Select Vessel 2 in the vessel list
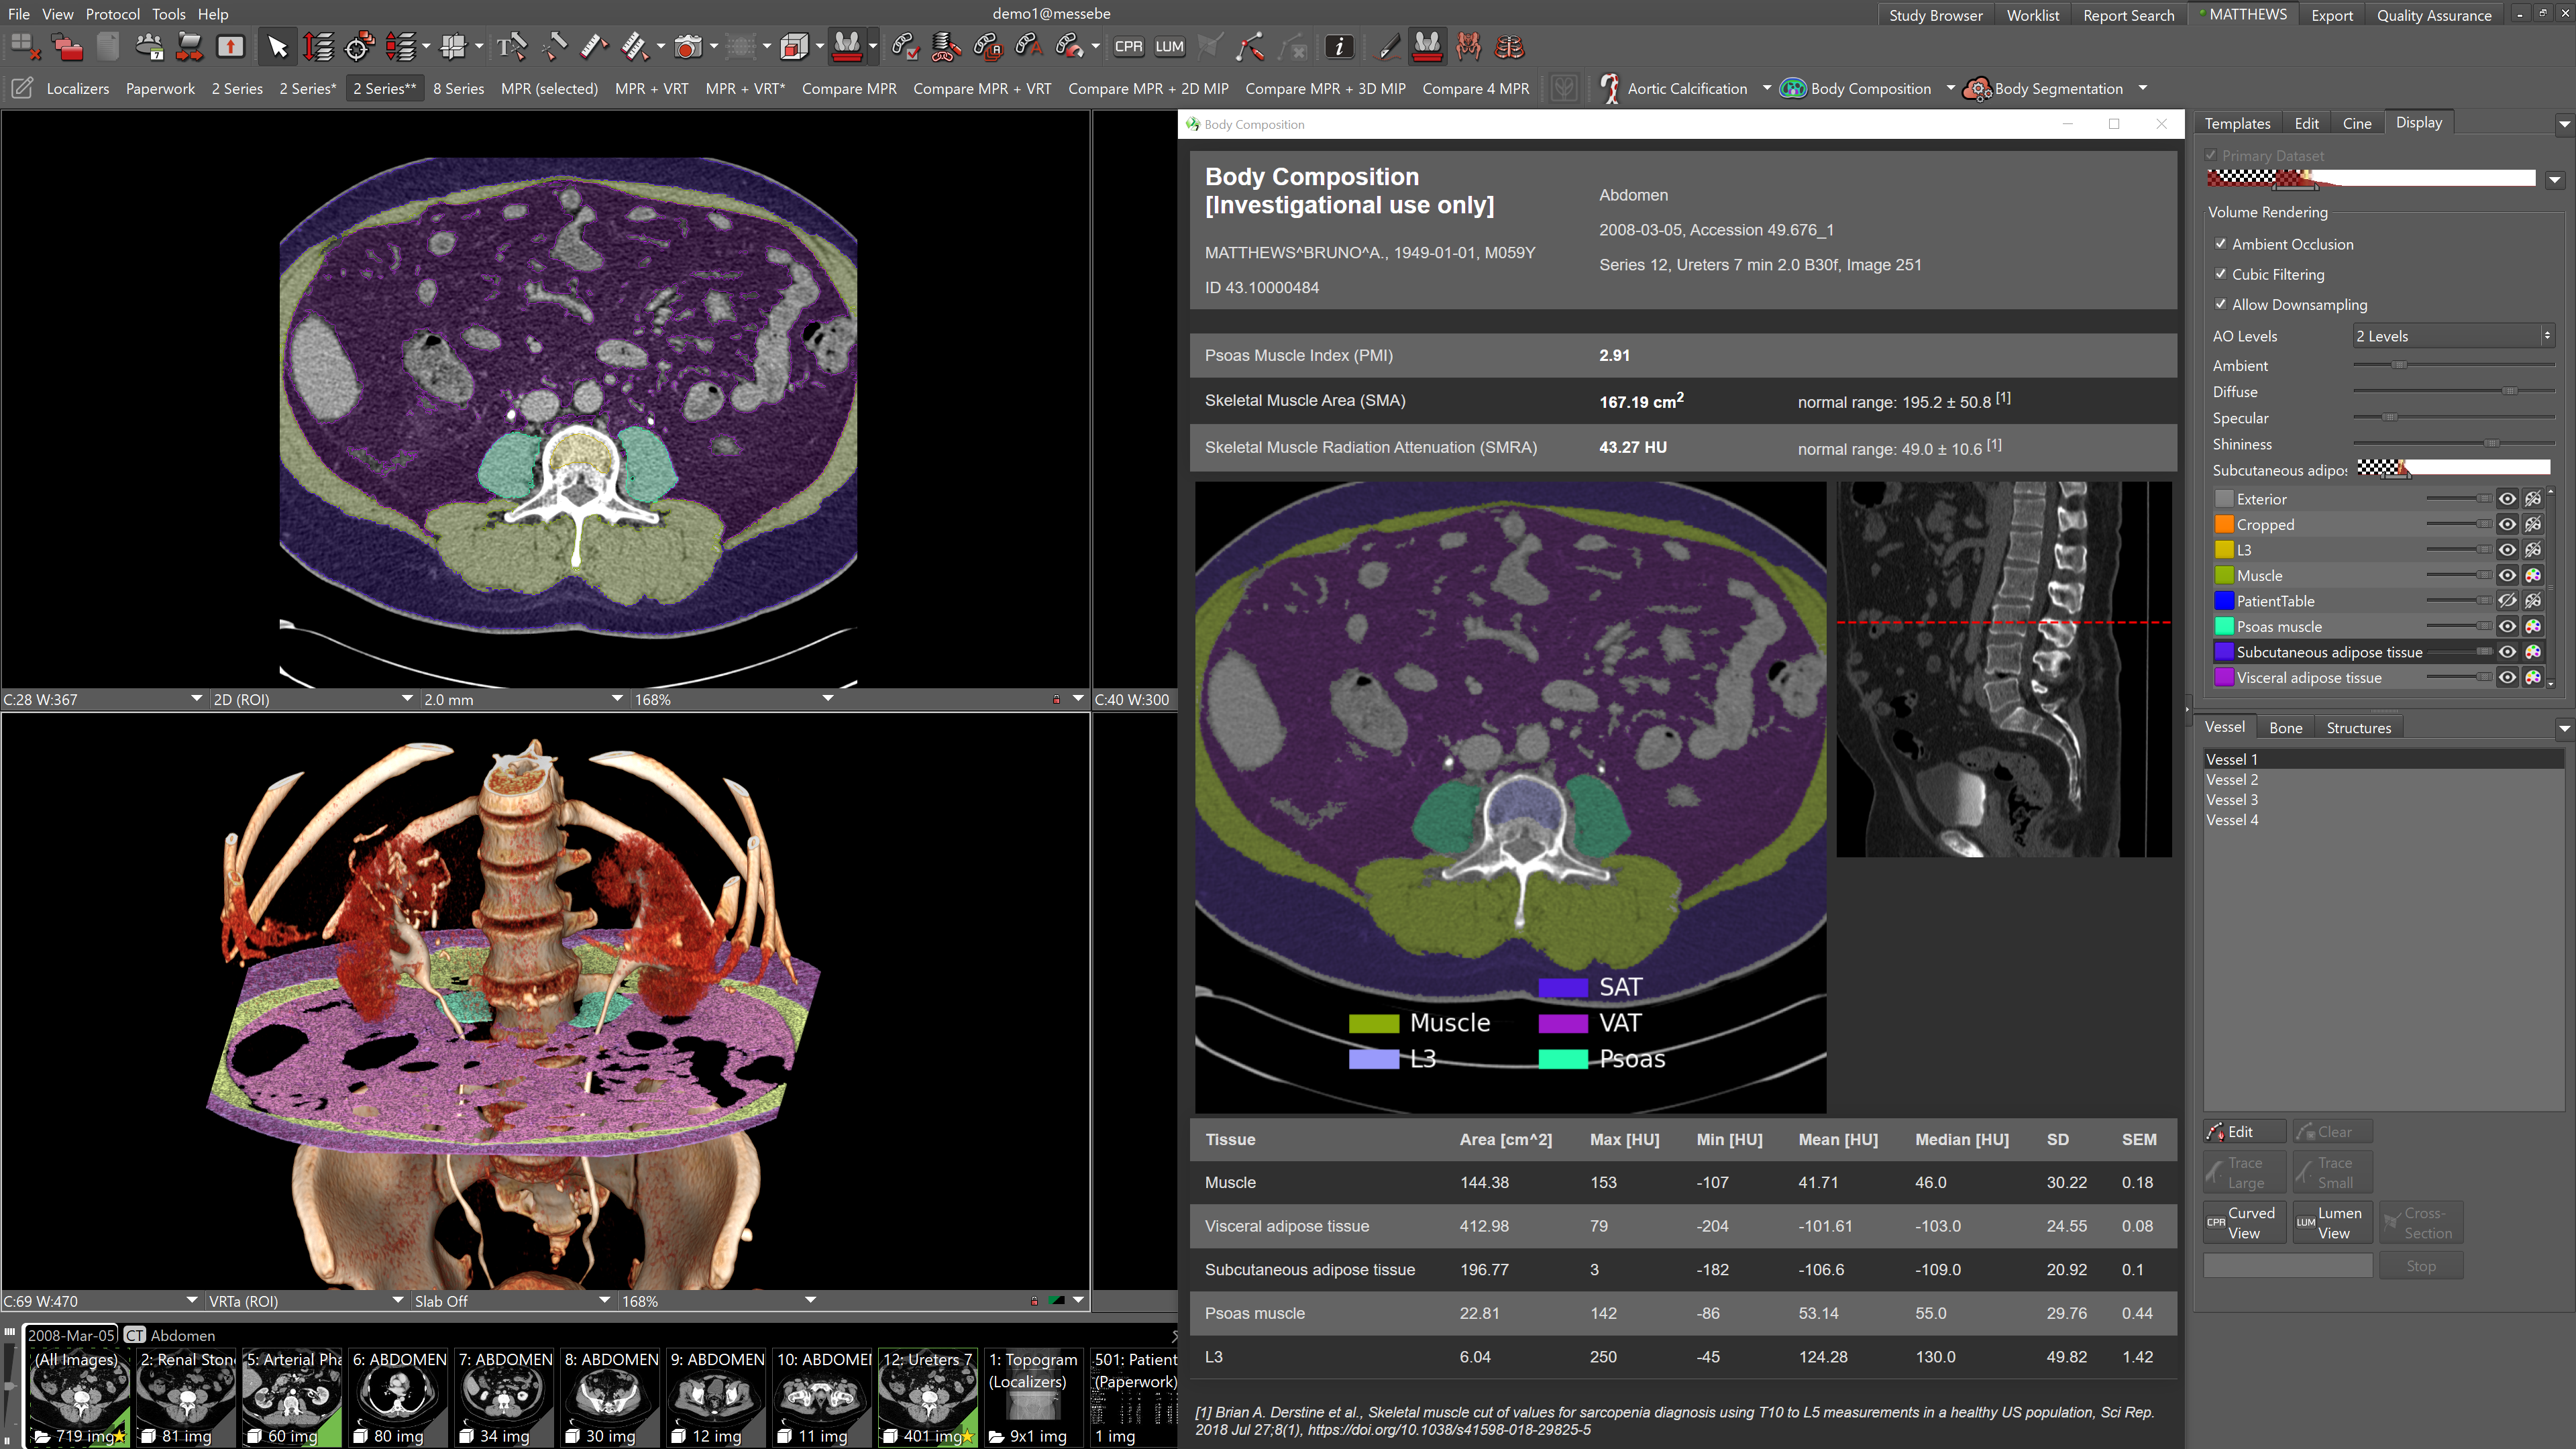The height and width of the screenshot is (1449, 2576). [x=2384, y=779]
